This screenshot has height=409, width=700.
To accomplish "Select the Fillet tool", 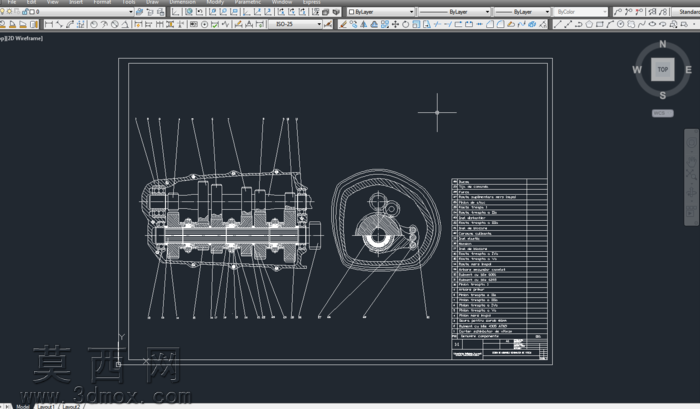I will (500, 24).
